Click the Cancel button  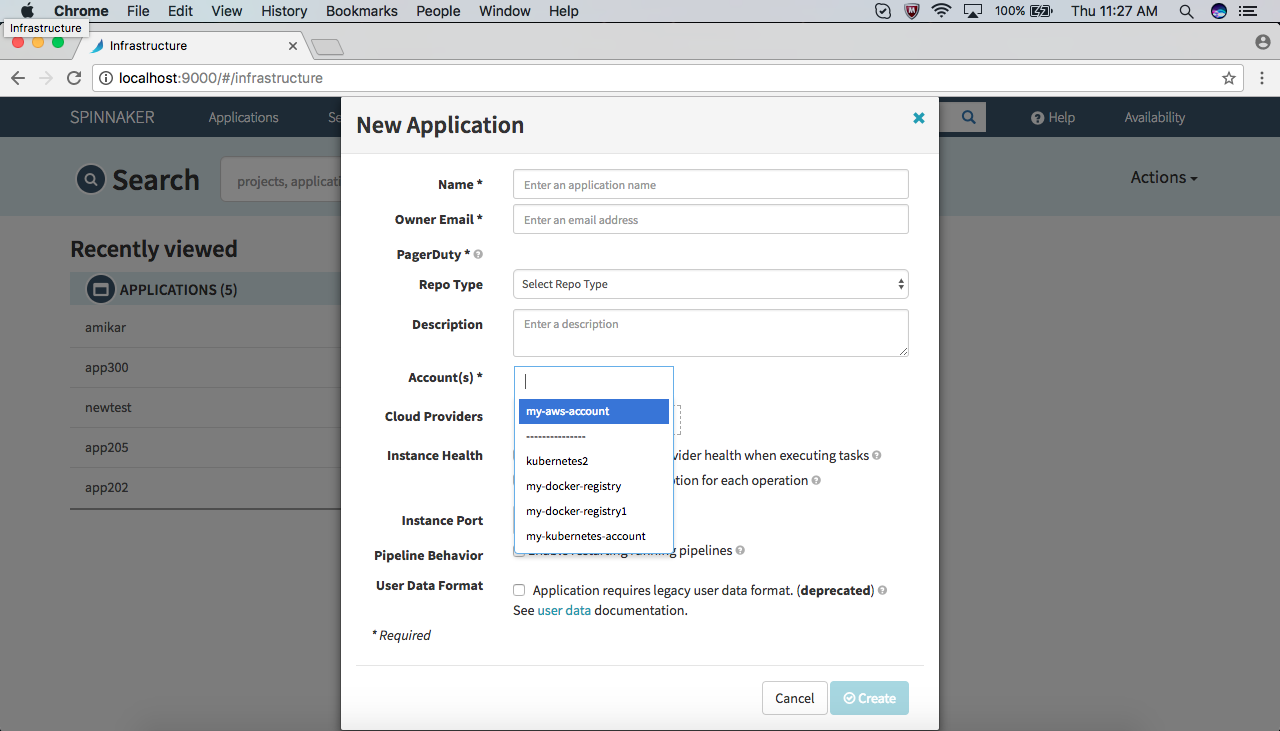coord(795,698)
